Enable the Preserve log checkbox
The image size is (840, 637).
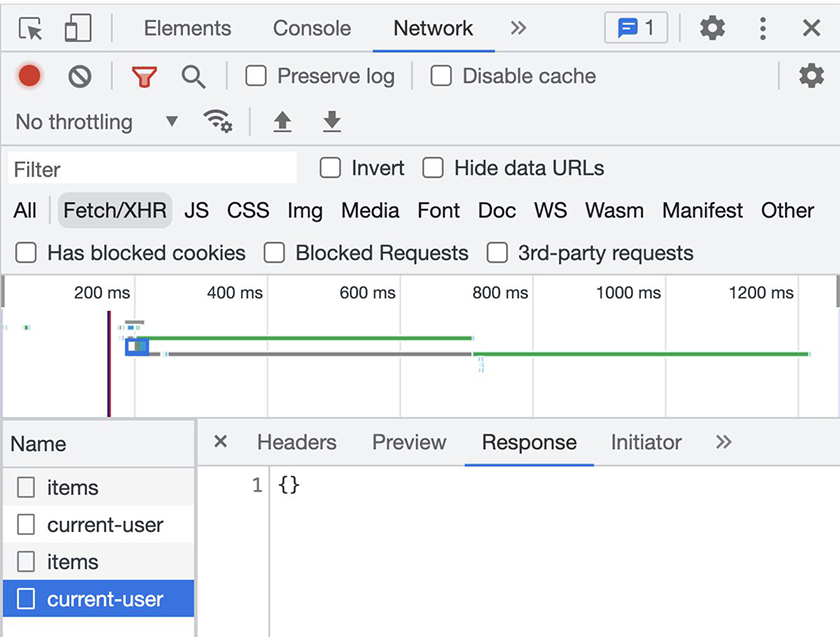pos(257,76)
